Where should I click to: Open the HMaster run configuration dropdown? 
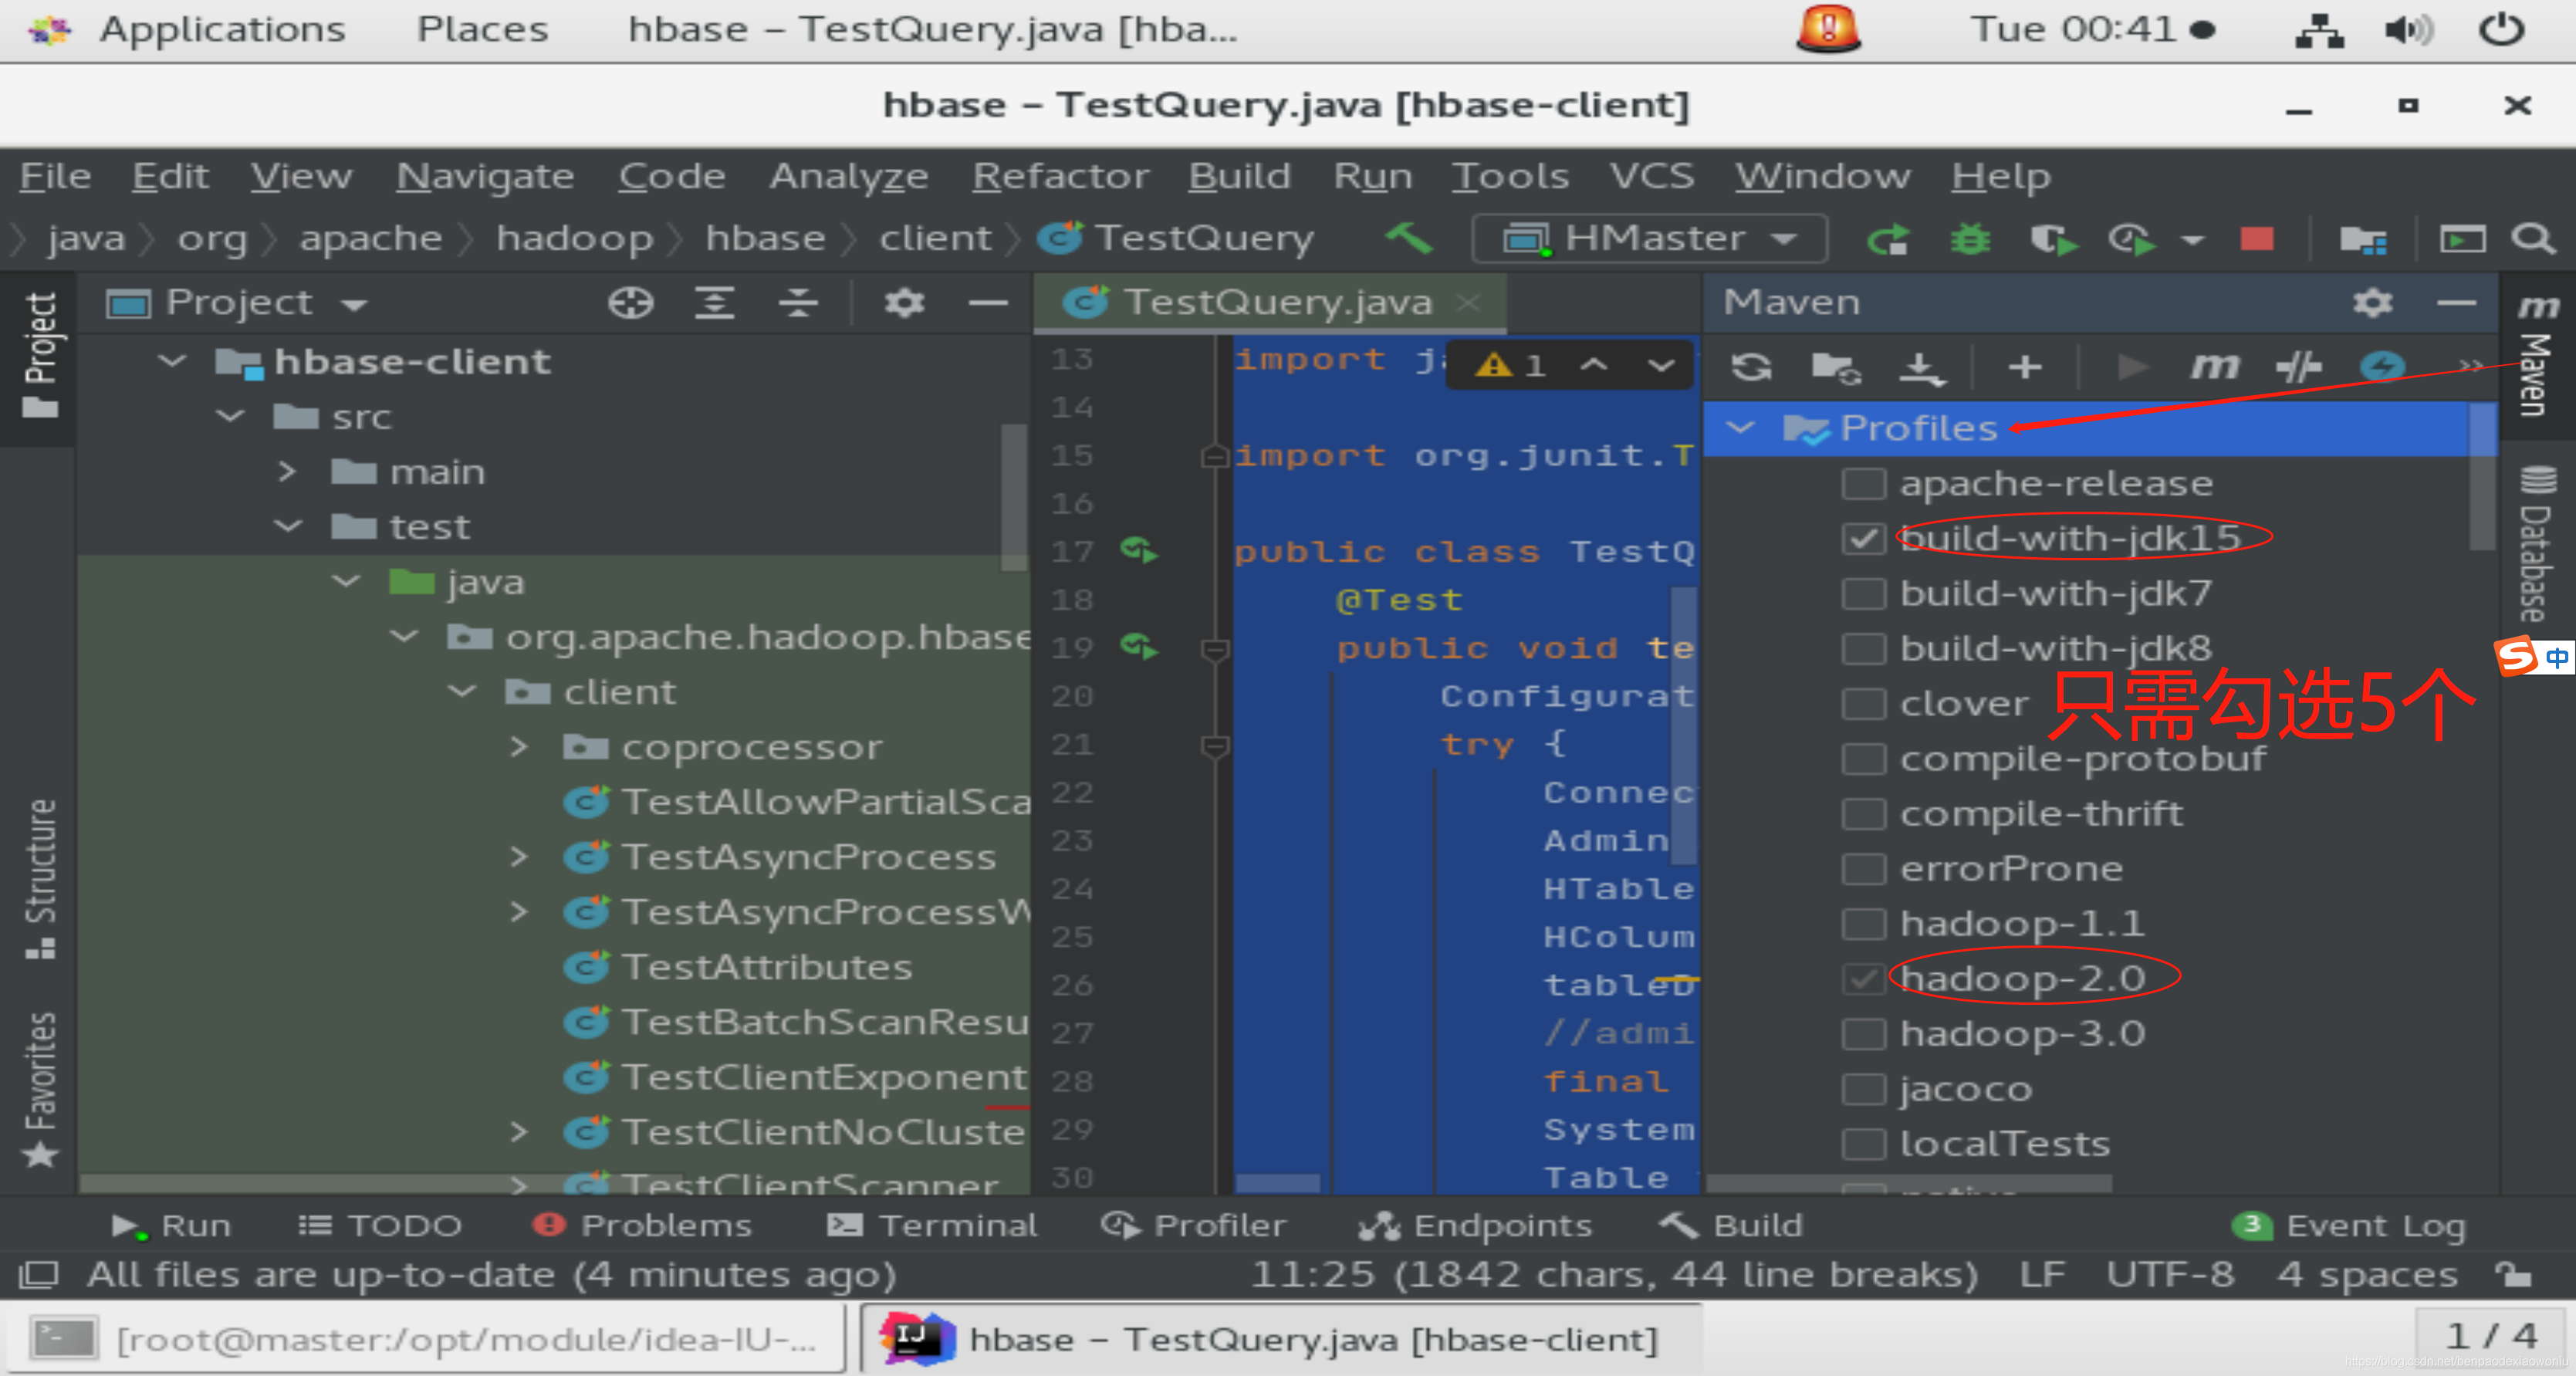point(1650,239)
